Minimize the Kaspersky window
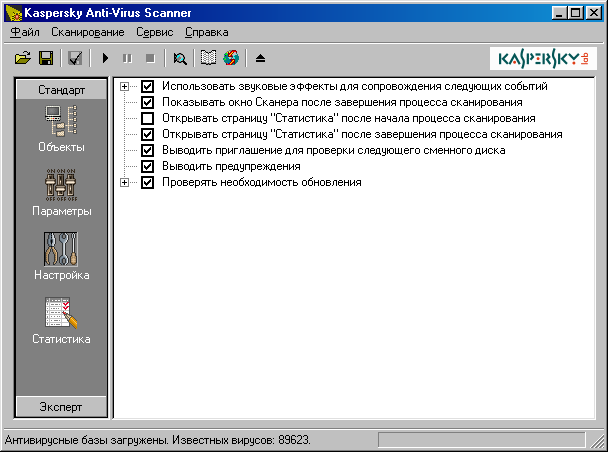 click(559, 13)
